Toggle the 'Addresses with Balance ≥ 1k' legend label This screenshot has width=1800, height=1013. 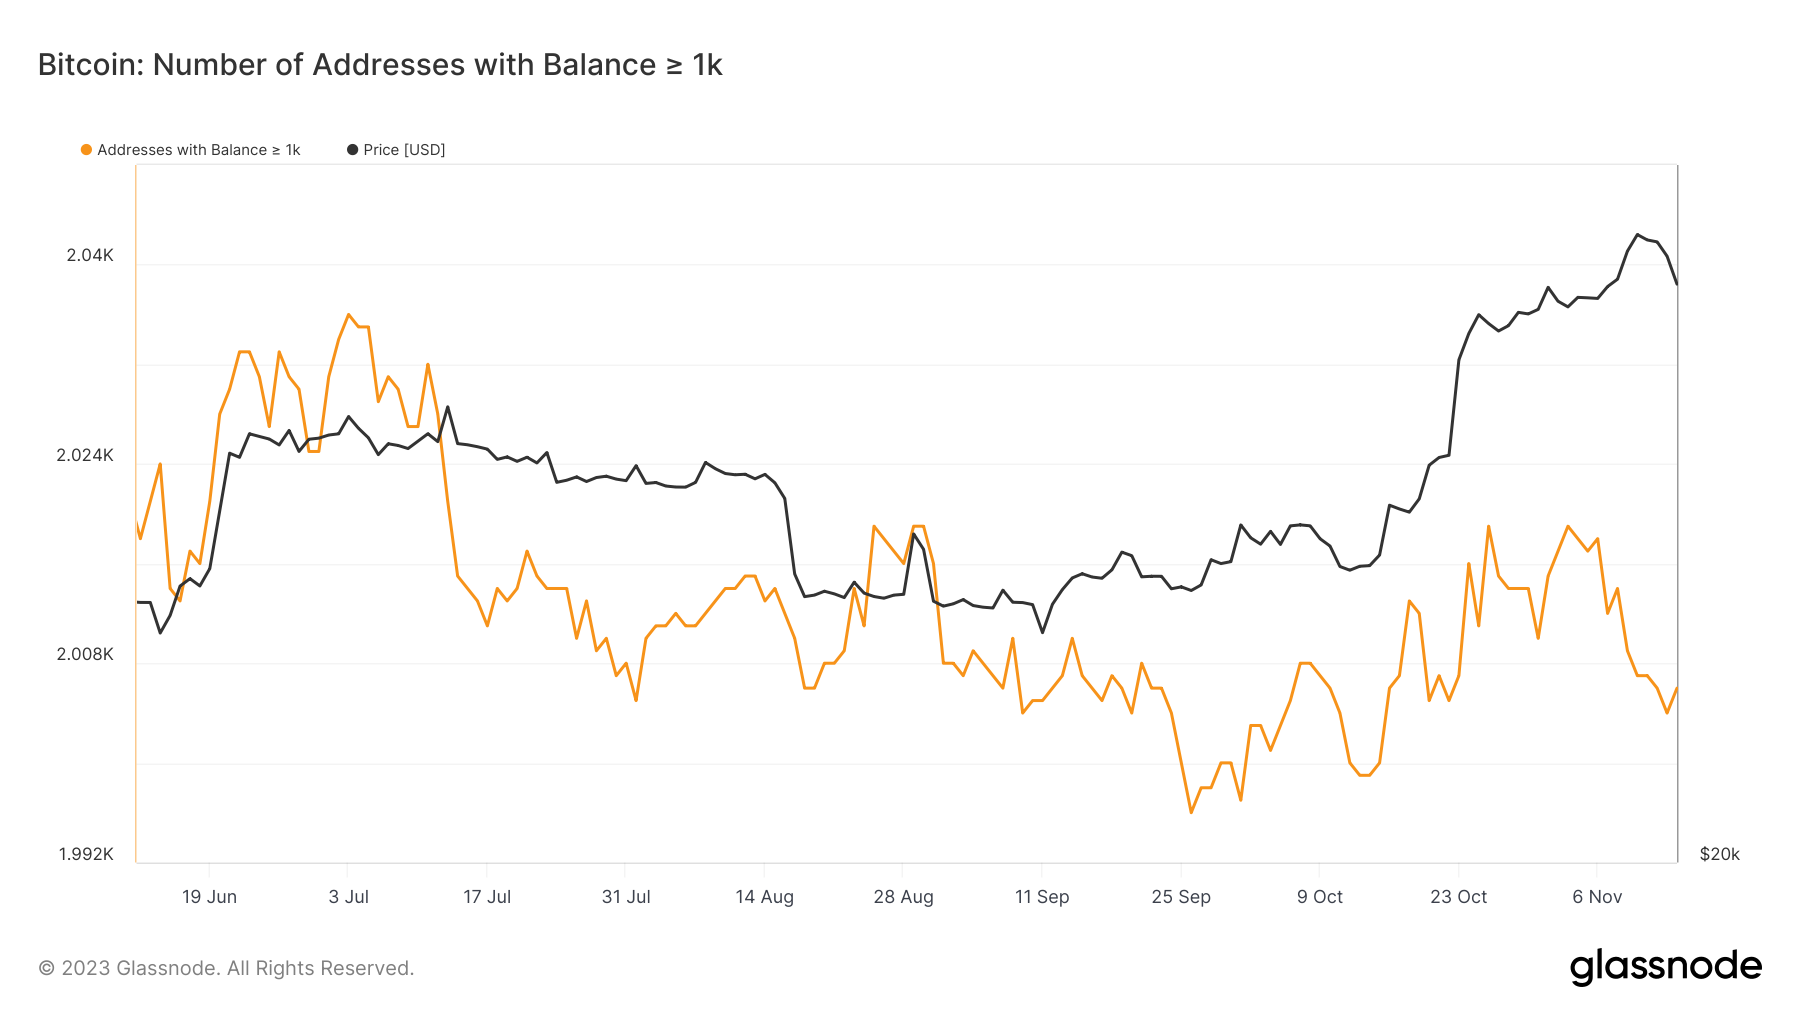tap(198, 150)
